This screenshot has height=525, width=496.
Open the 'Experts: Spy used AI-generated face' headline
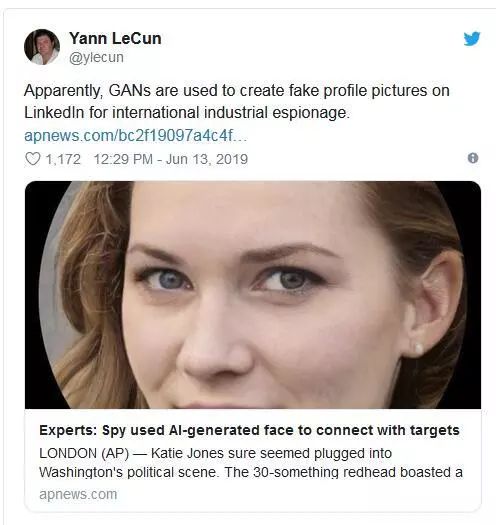(x=249, y=431)
